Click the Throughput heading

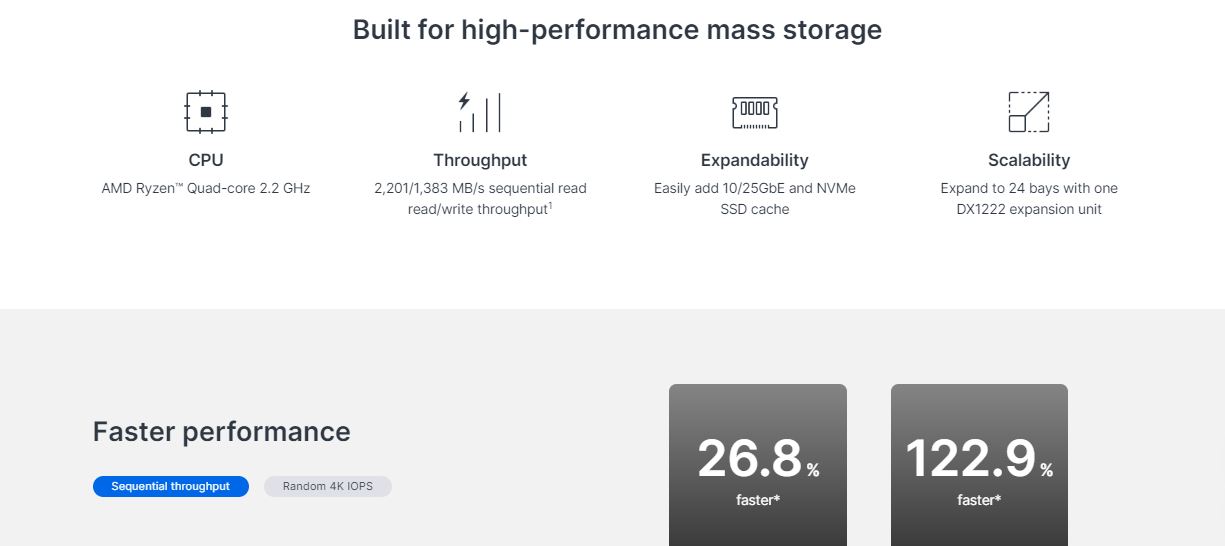point(480,160)
